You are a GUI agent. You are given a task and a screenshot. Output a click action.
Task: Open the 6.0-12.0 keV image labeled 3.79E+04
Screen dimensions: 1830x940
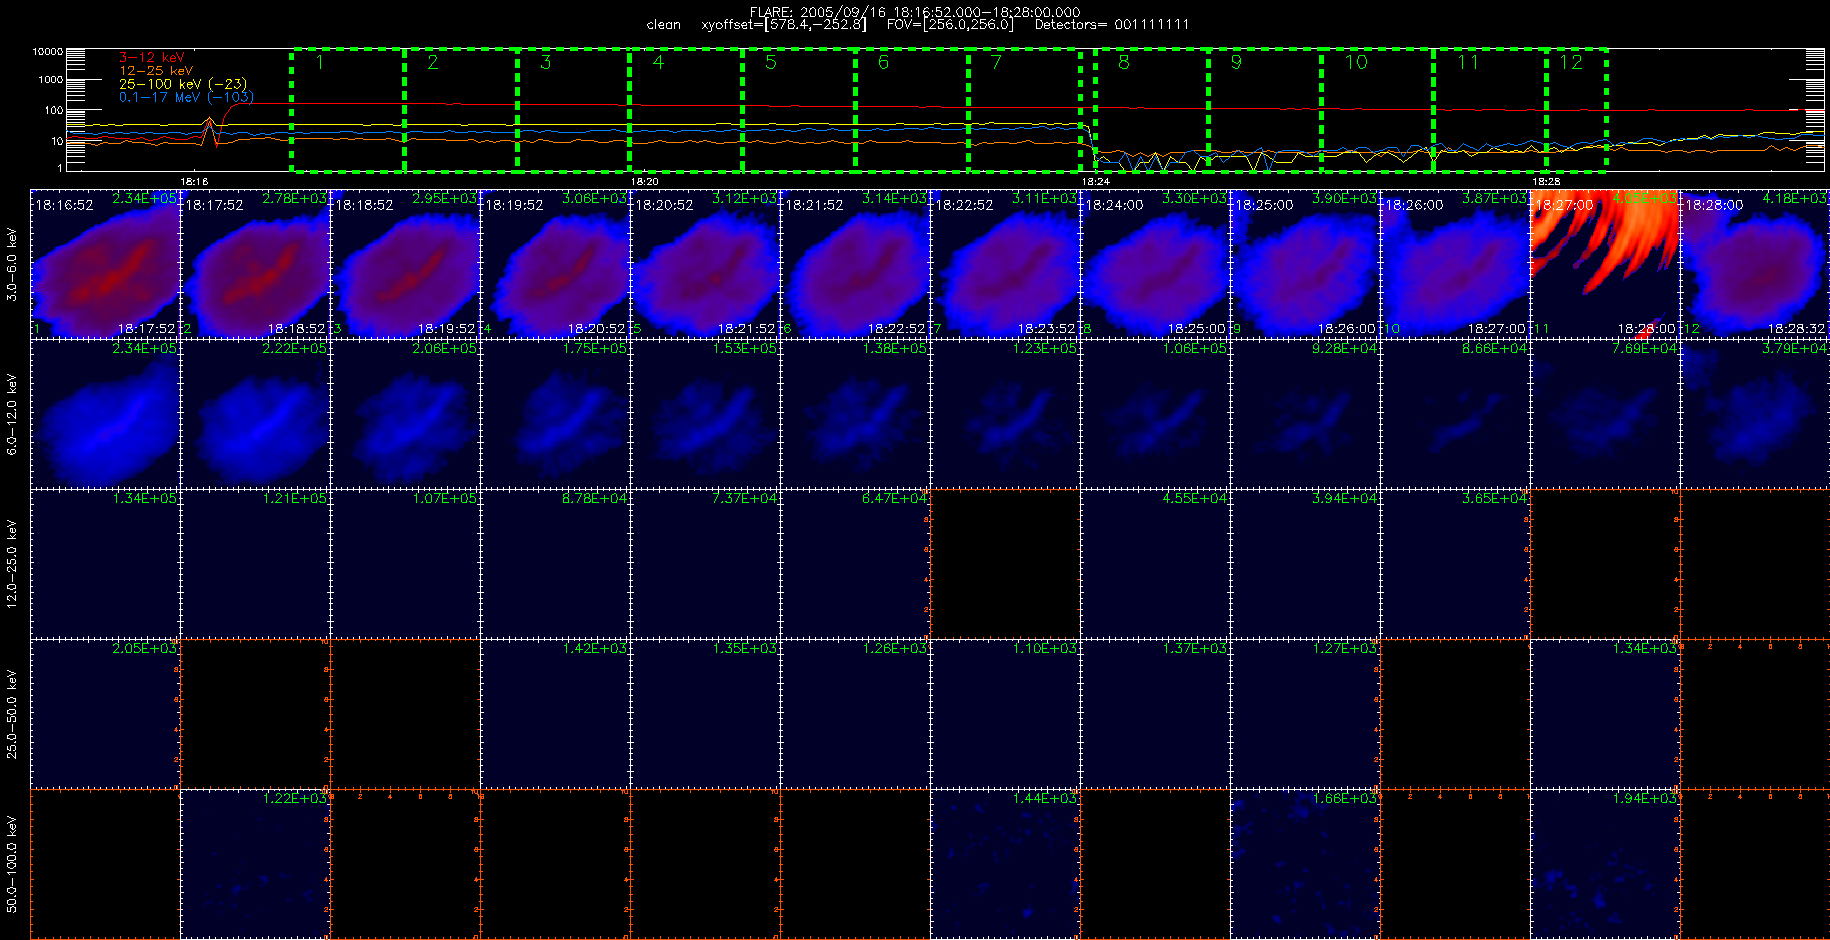click(1755, 413)
